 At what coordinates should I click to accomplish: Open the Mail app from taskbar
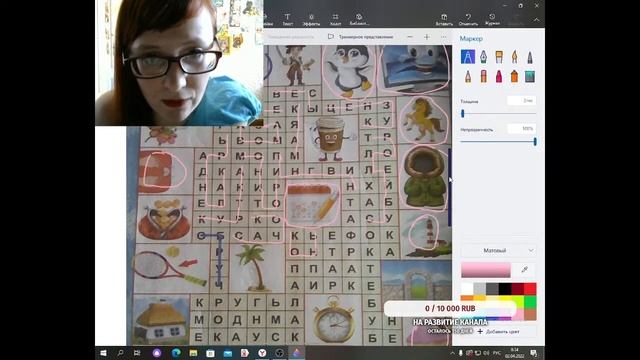click(228, 353)
